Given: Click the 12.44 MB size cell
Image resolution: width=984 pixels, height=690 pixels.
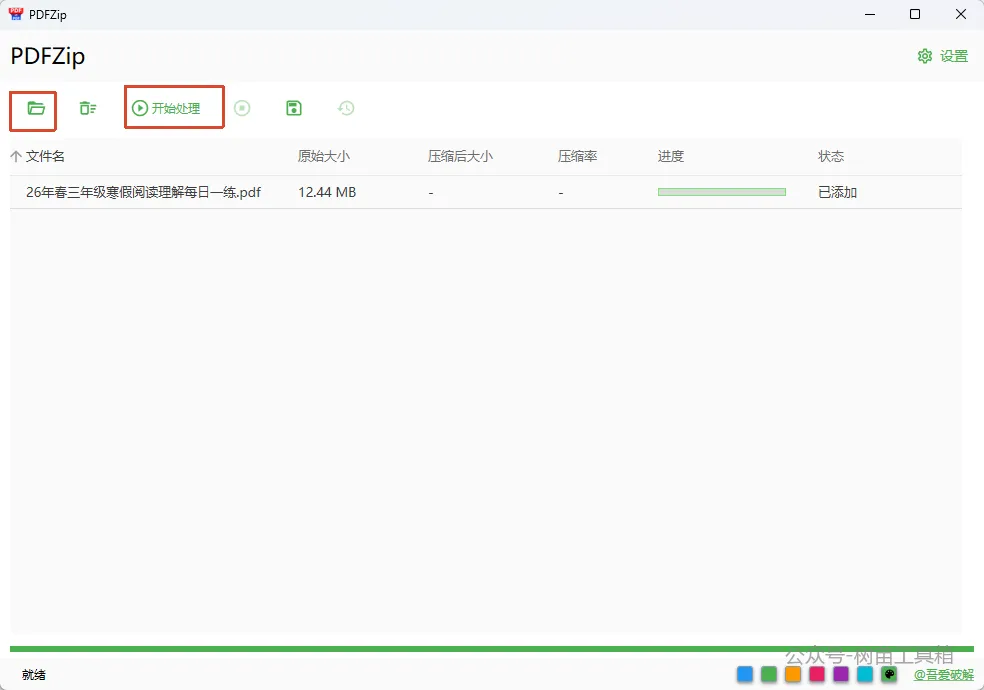Looking at the screenshot, I should tap(327, 192).
